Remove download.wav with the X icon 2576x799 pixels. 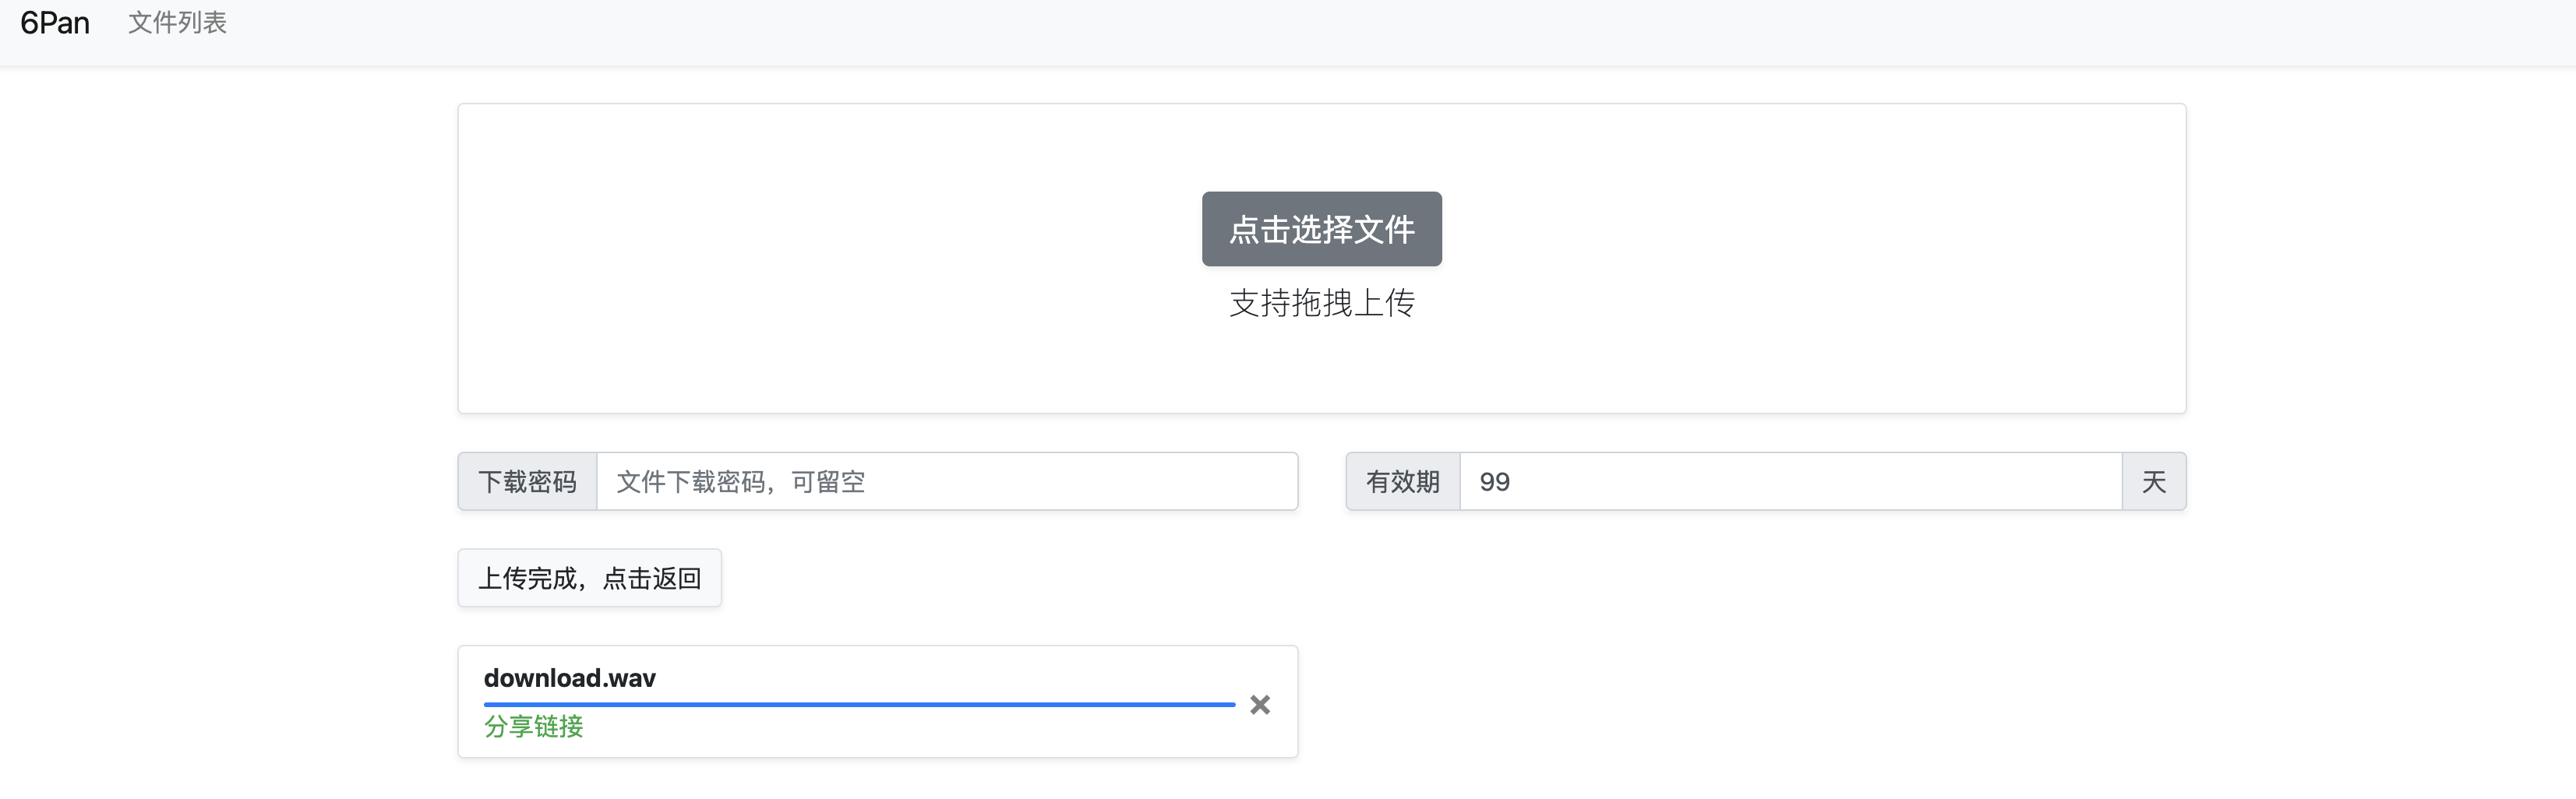coord(1260,705)
